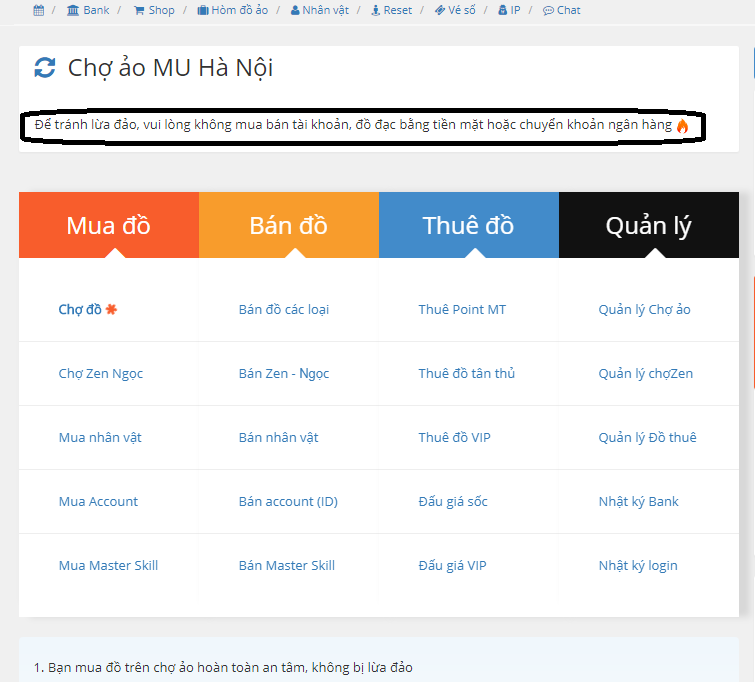Open the Bank navigation link
This screenshot has width=755, height=682.
[96, 10]
